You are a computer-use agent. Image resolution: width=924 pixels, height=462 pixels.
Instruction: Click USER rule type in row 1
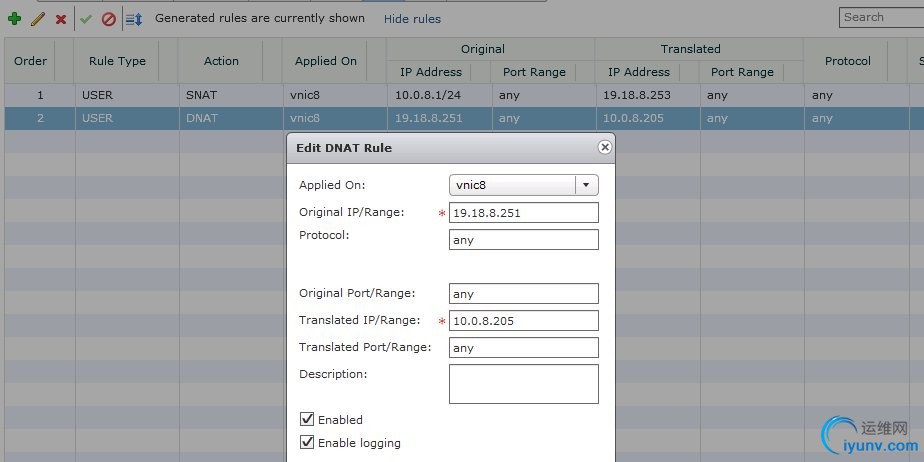coord(127,95)
